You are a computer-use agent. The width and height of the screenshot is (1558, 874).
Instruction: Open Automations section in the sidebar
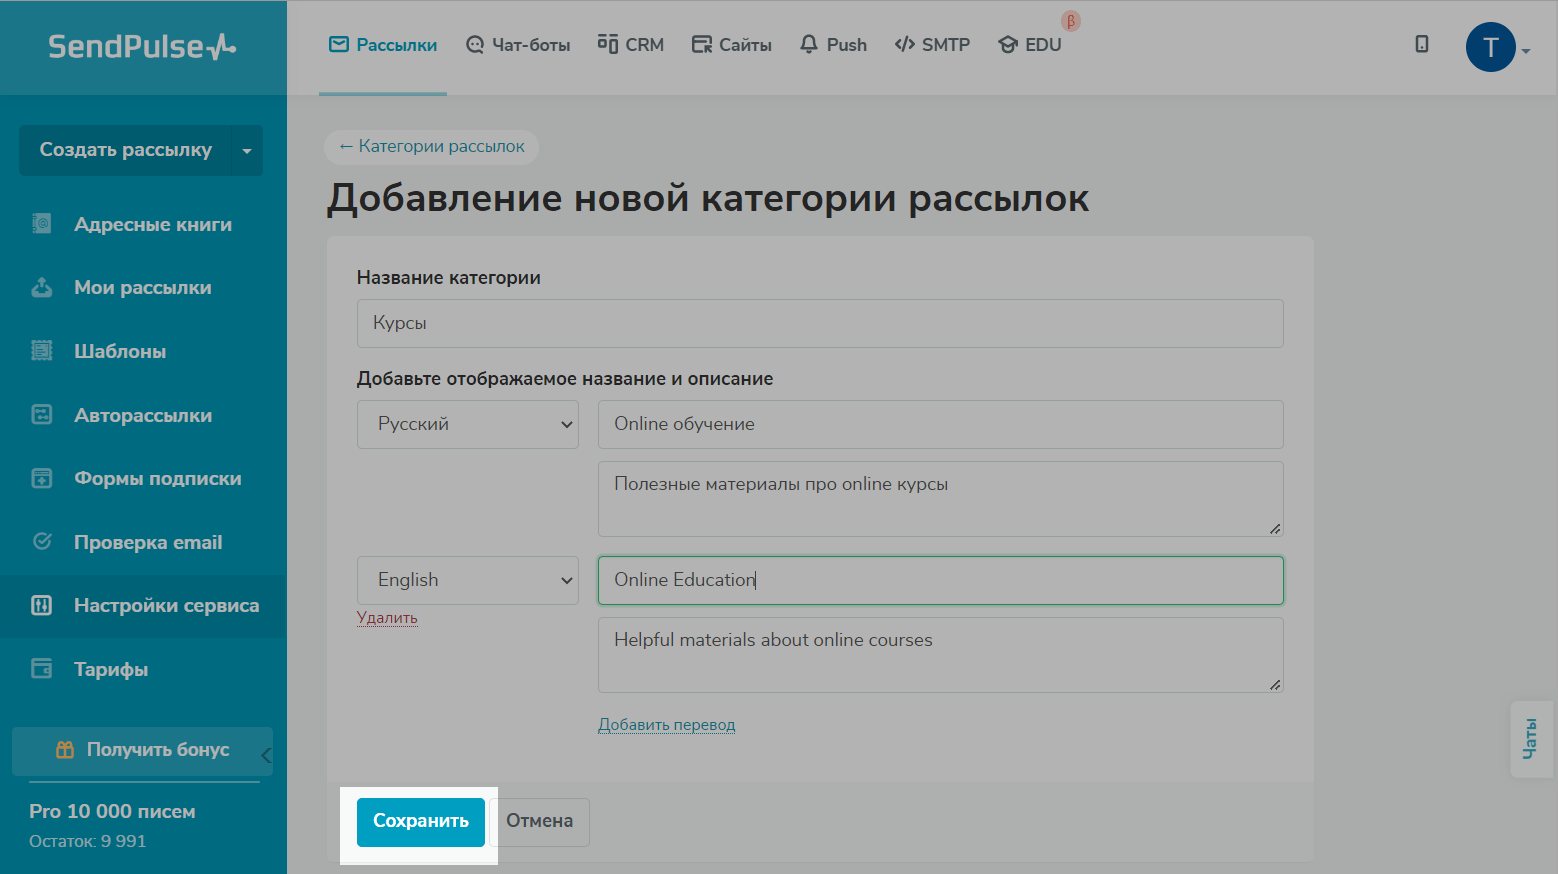point(142,415)
